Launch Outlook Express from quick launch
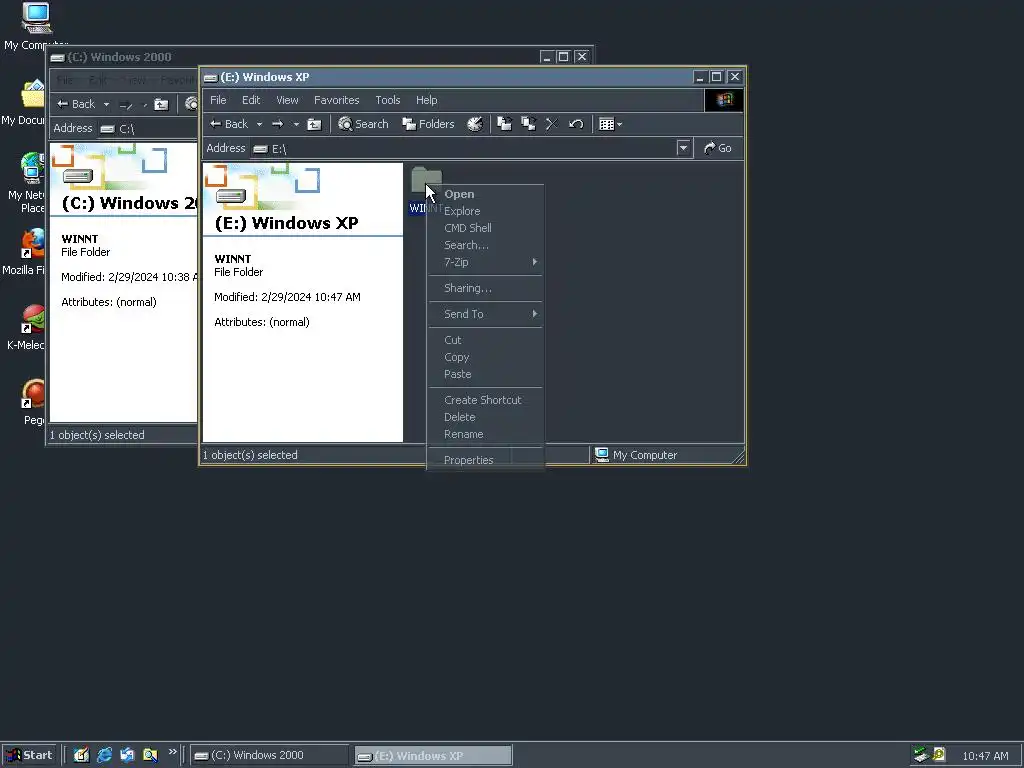Image resolution: width=1024 pixels, height=768 pixels. (x=127, y=755)
